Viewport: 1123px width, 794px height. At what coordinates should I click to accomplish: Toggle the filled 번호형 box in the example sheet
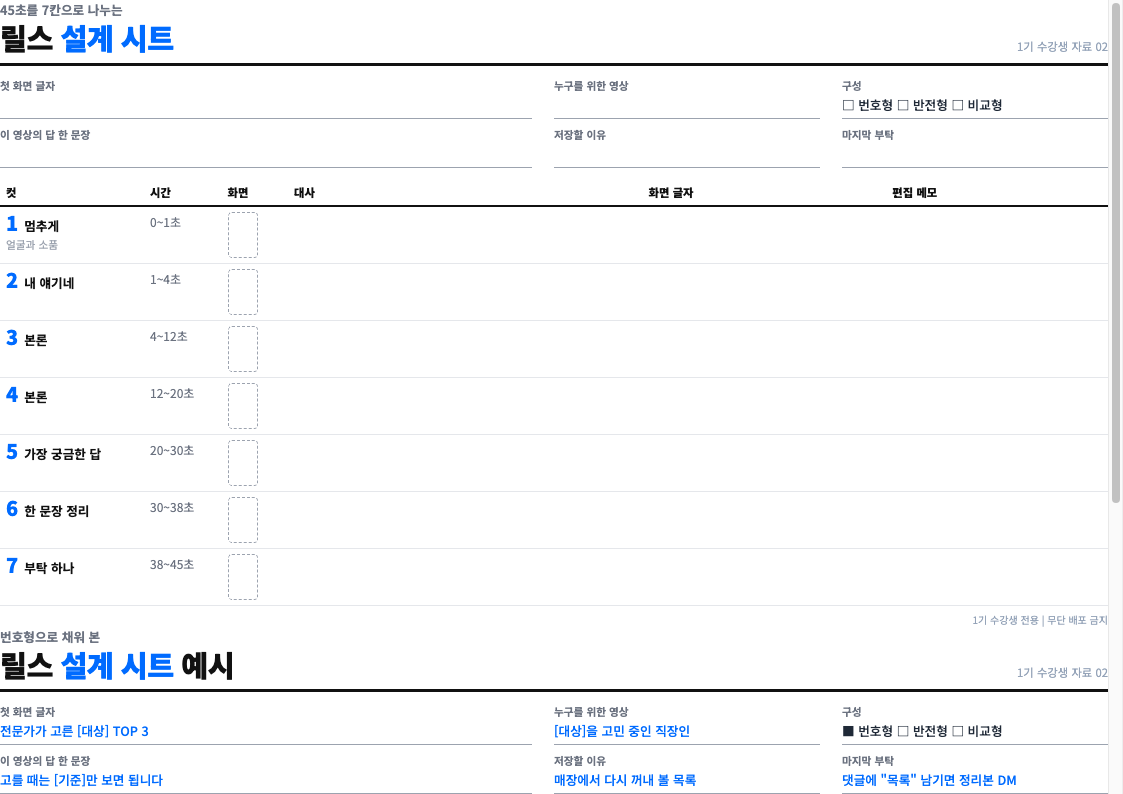pyautogui.click(x=848, y=731)
